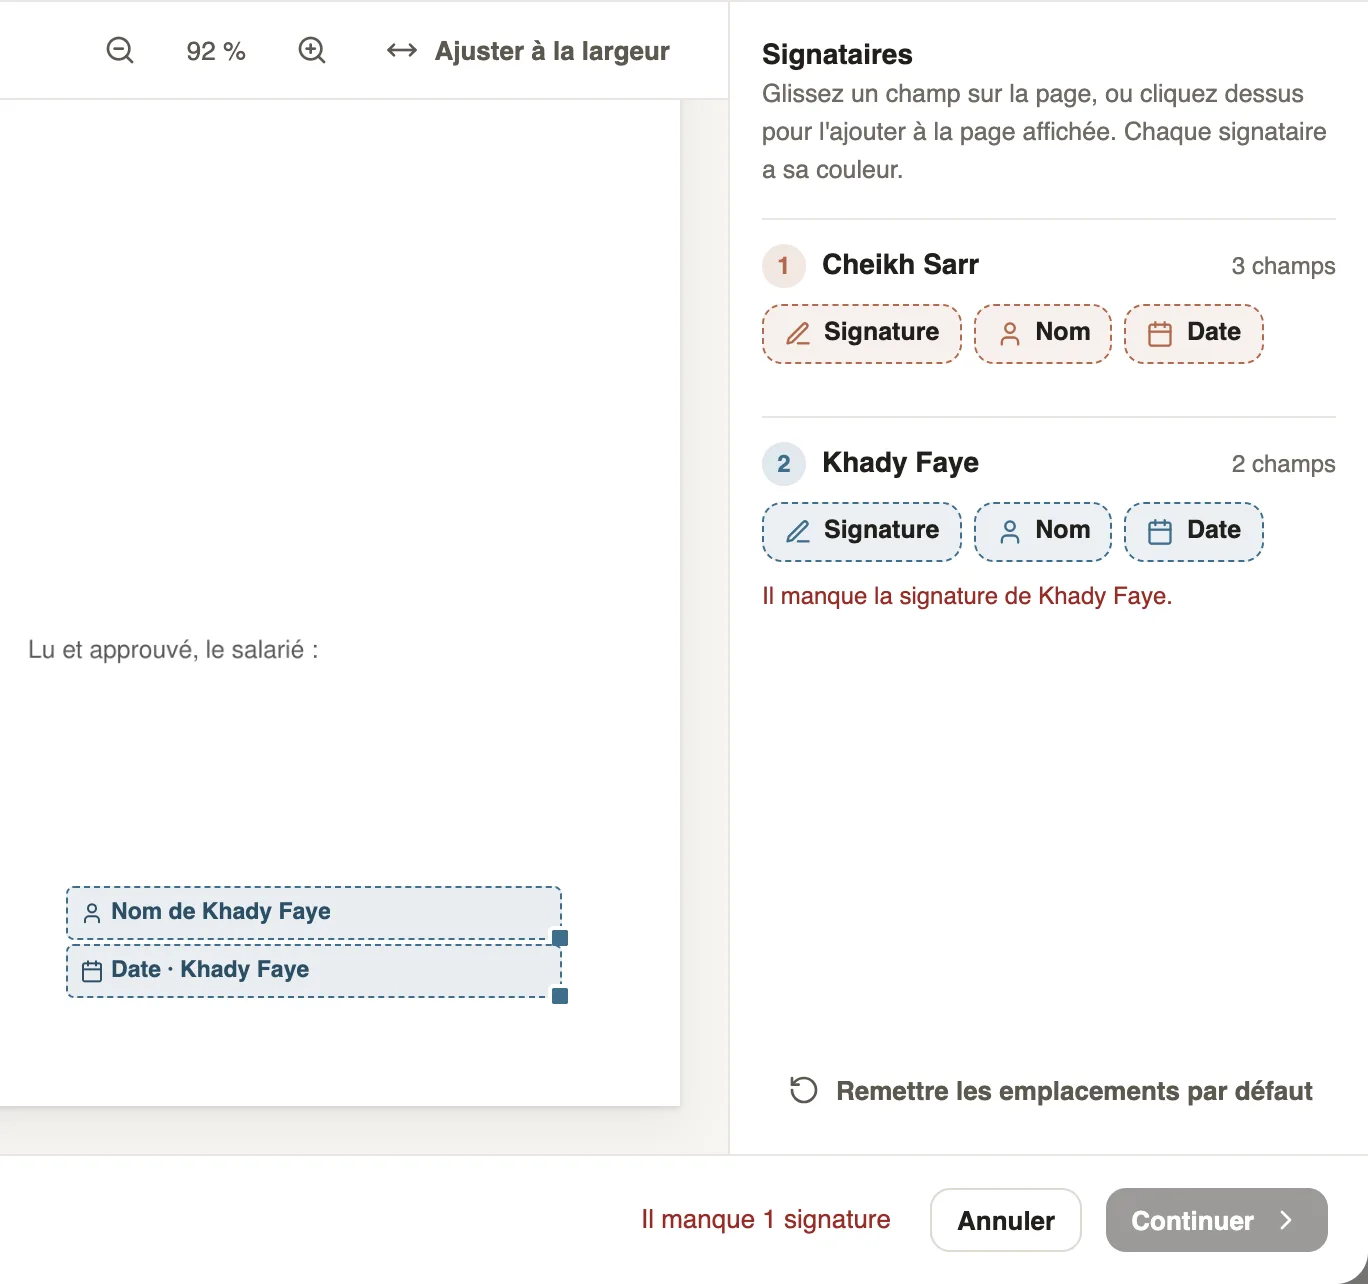Click the Il manque 1 signature warning
The width and height of the screenshot is (1368, 1284).
tap(766, 1219)
